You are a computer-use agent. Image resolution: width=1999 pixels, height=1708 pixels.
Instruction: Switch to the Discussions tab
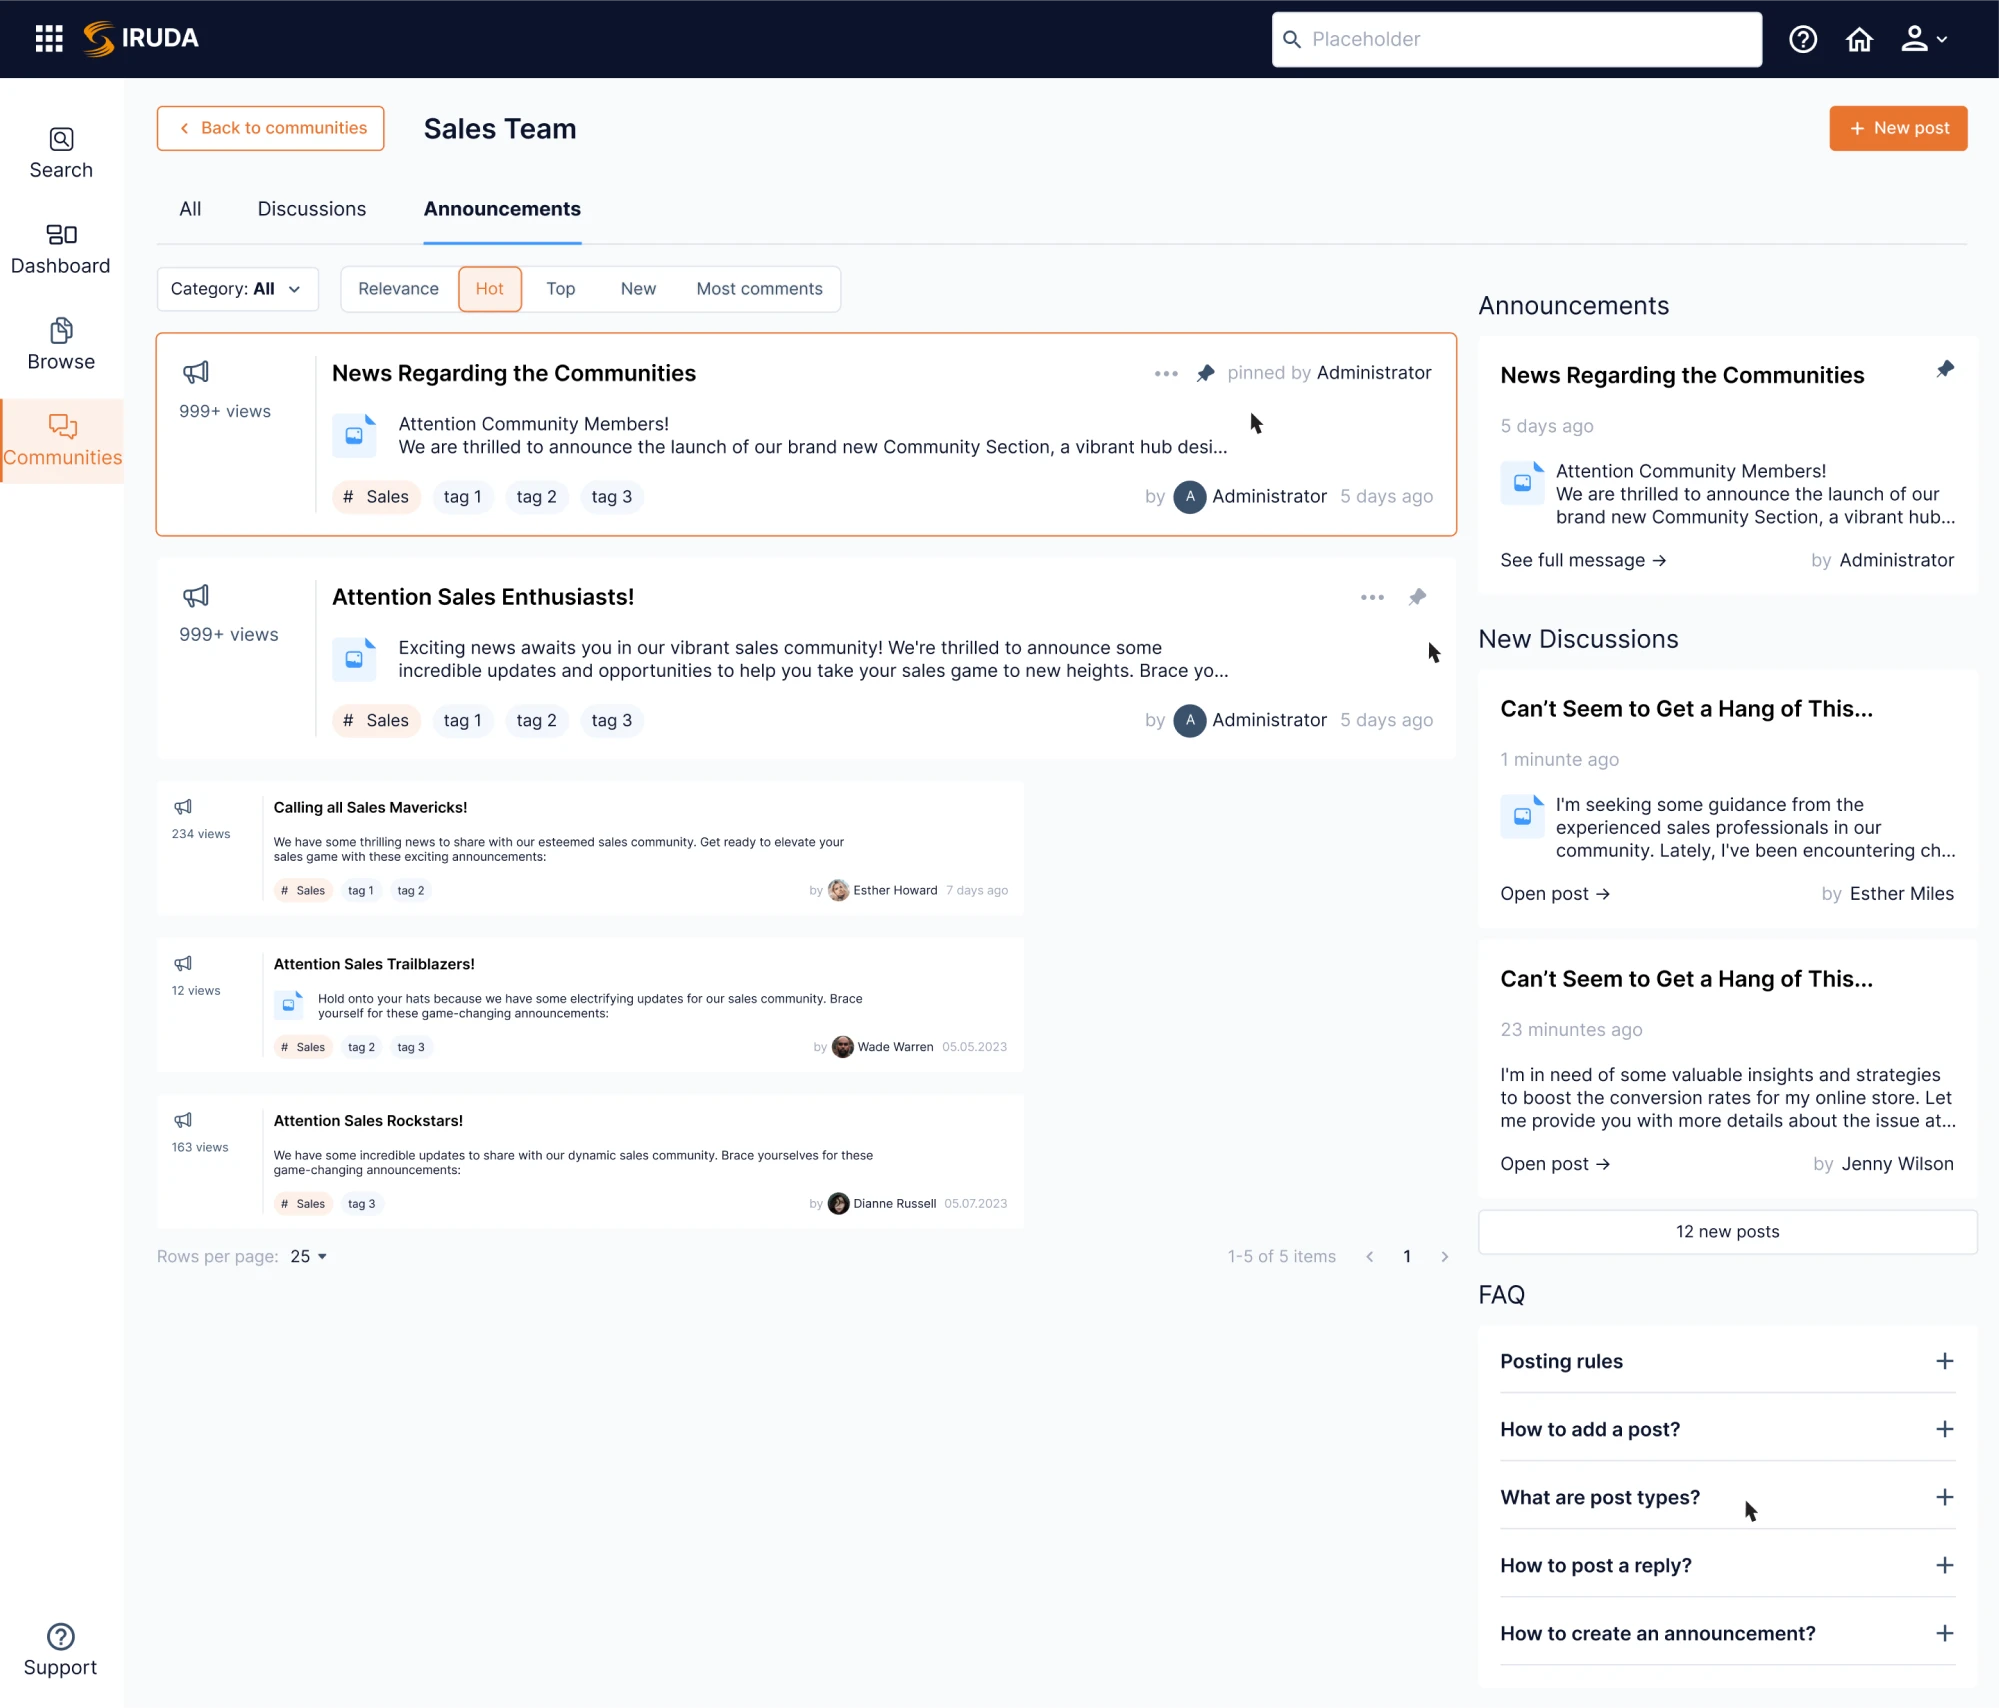coord(311,209)
